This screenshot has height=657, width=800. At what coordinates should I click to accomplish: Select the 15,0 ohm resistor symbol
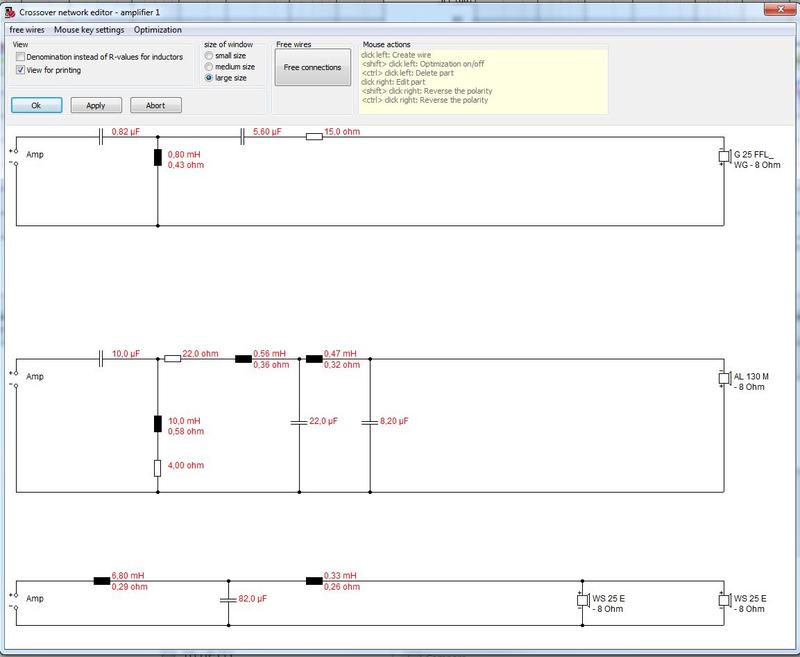312,138
